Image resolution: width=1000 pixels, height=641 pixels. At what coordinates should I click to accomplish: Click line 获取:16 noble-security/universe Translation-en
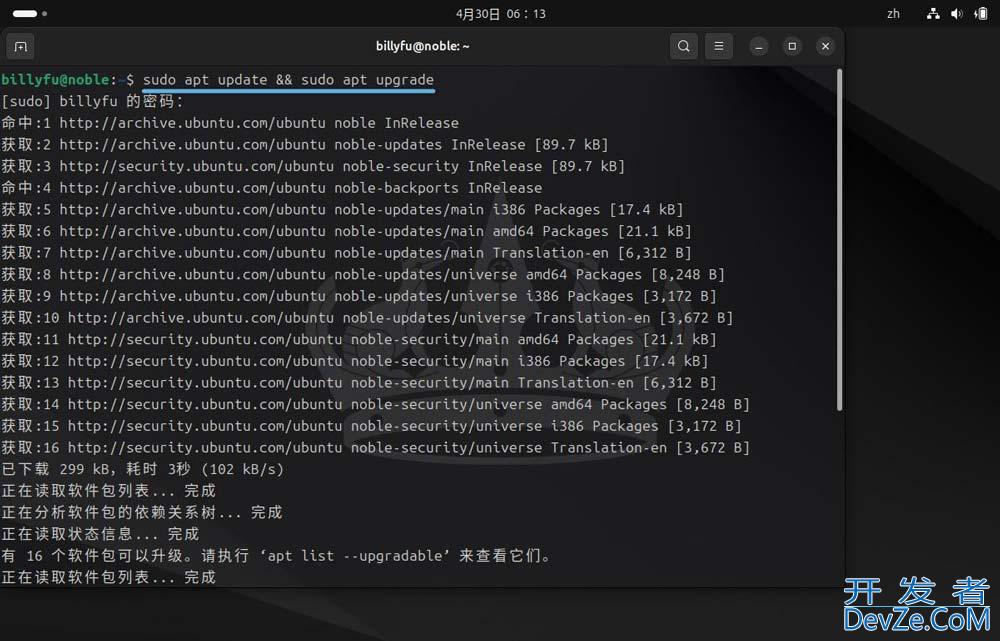tap(376, 448)
